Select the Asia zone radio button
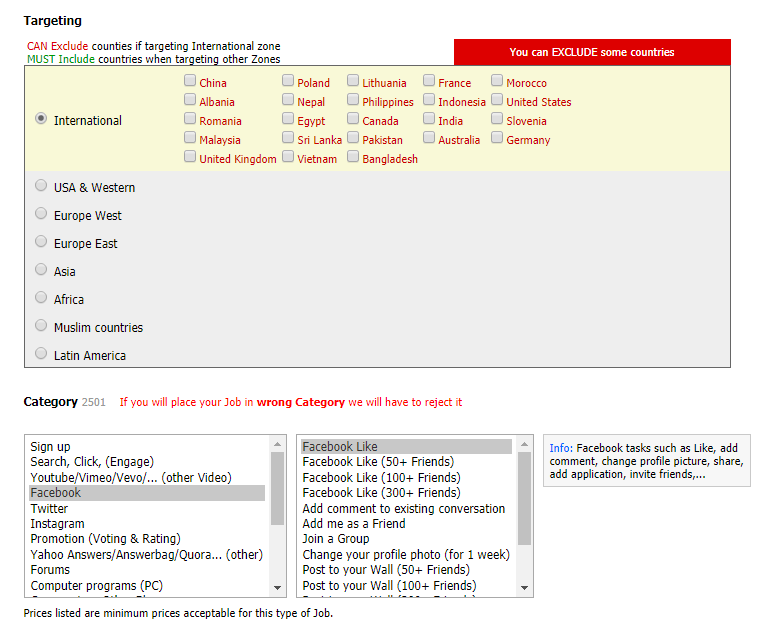 [41, 269]
